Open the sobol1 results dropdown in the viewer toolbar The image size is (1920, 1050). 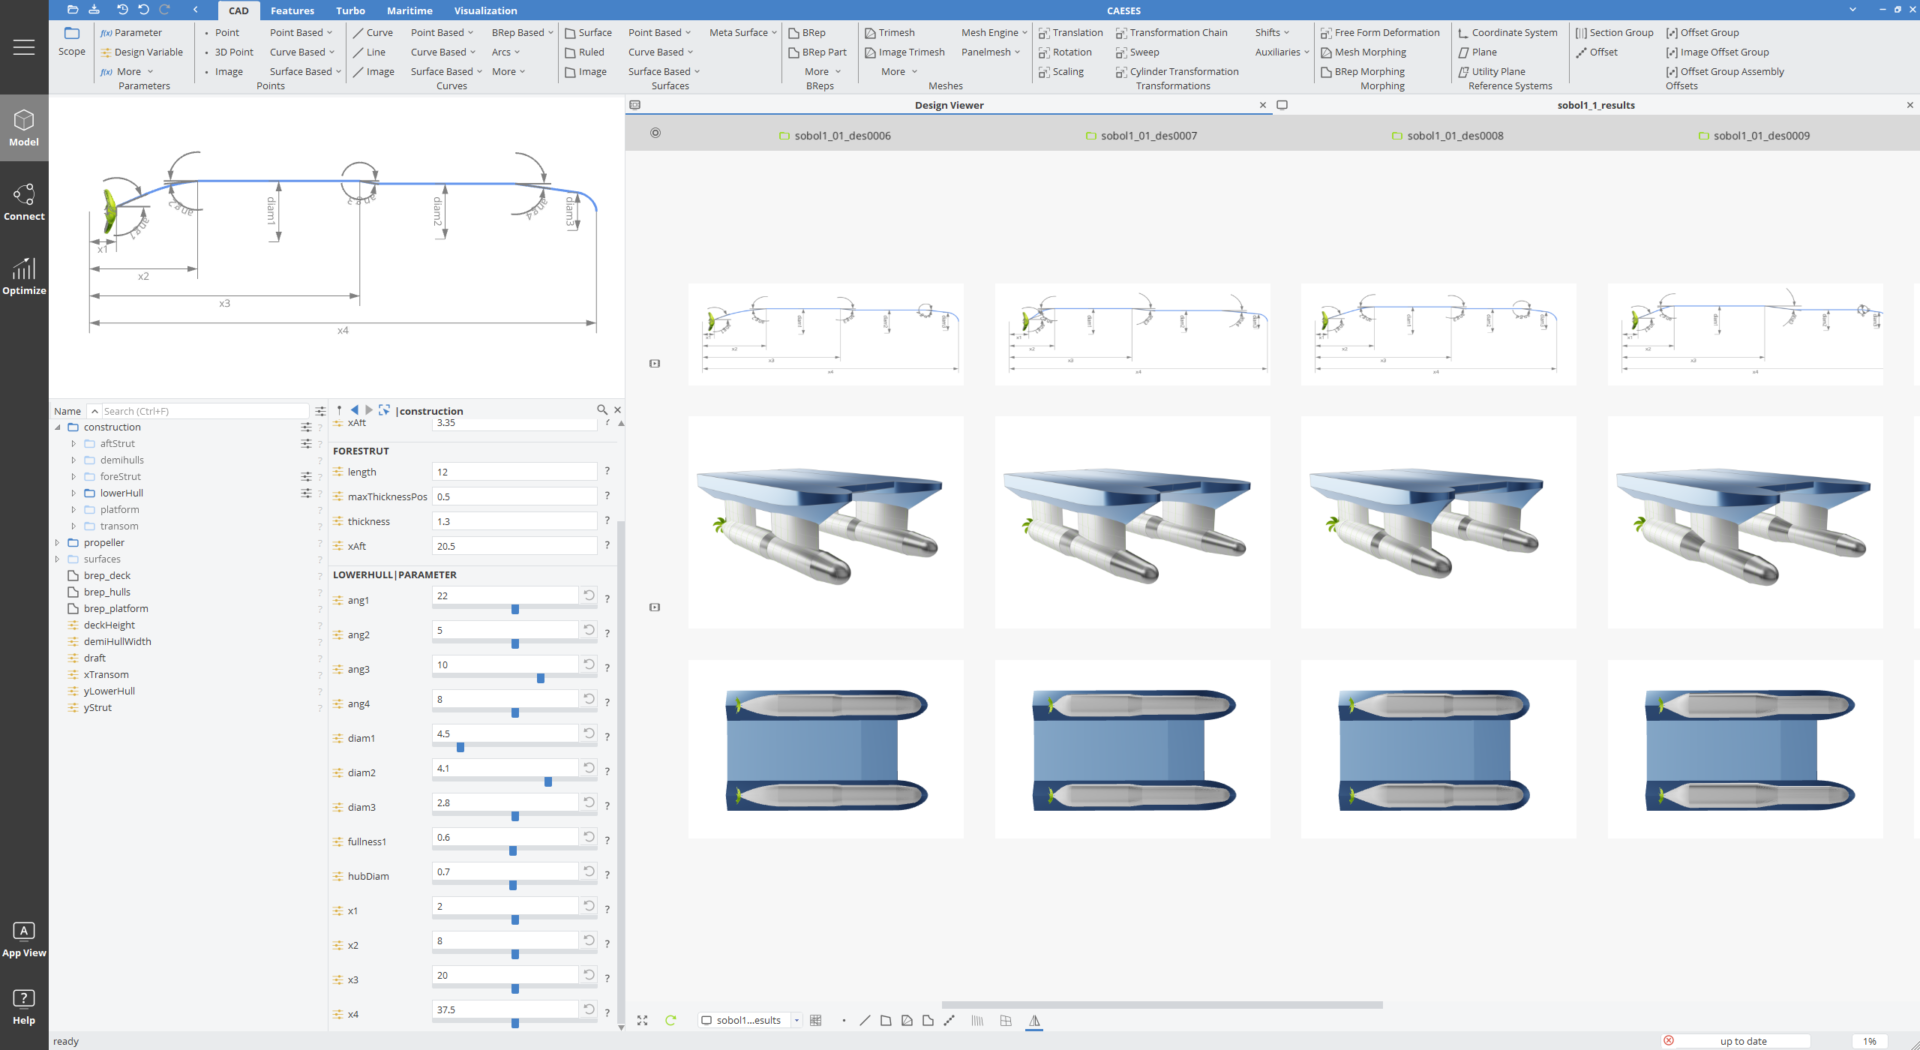pos(797,1021)
